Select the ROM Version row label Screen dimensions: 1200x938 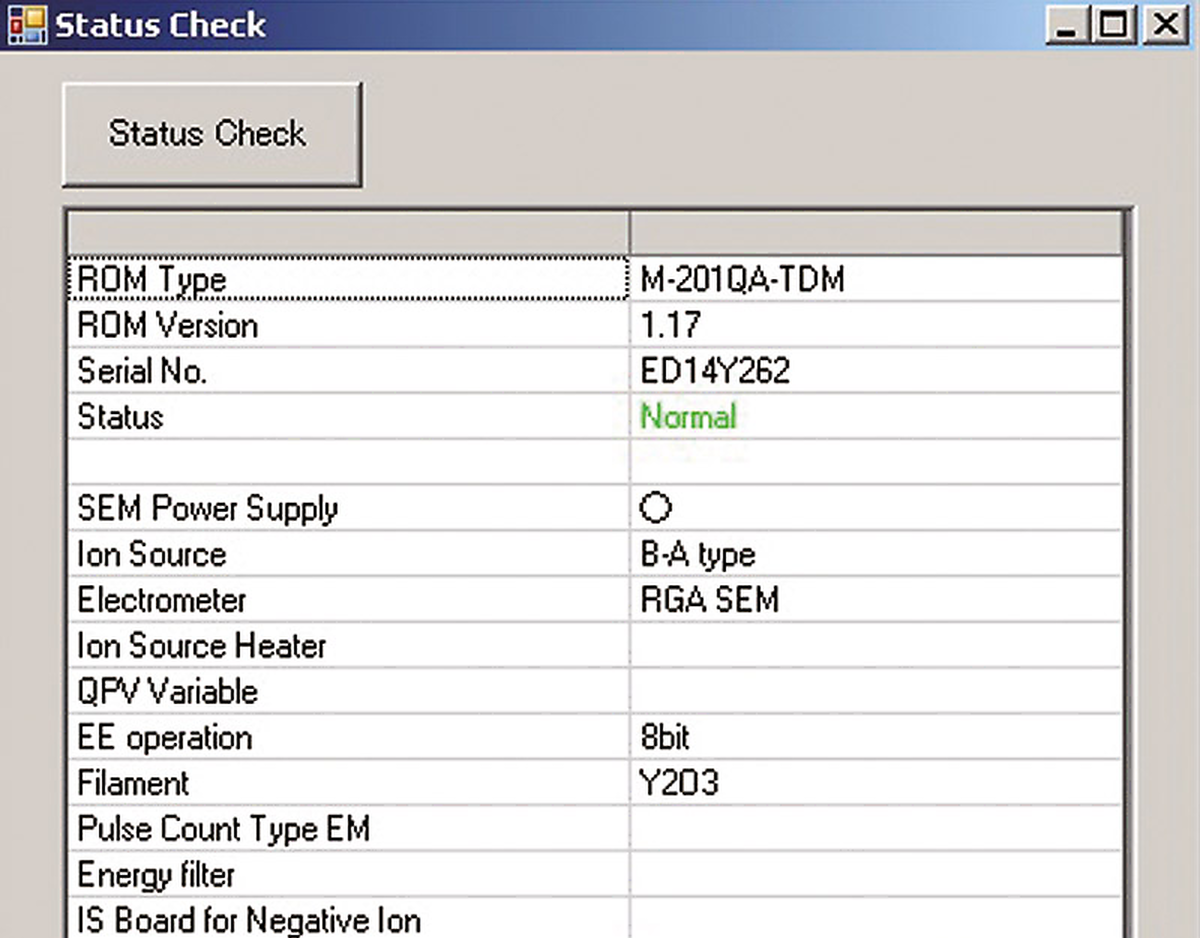(167, 326)
